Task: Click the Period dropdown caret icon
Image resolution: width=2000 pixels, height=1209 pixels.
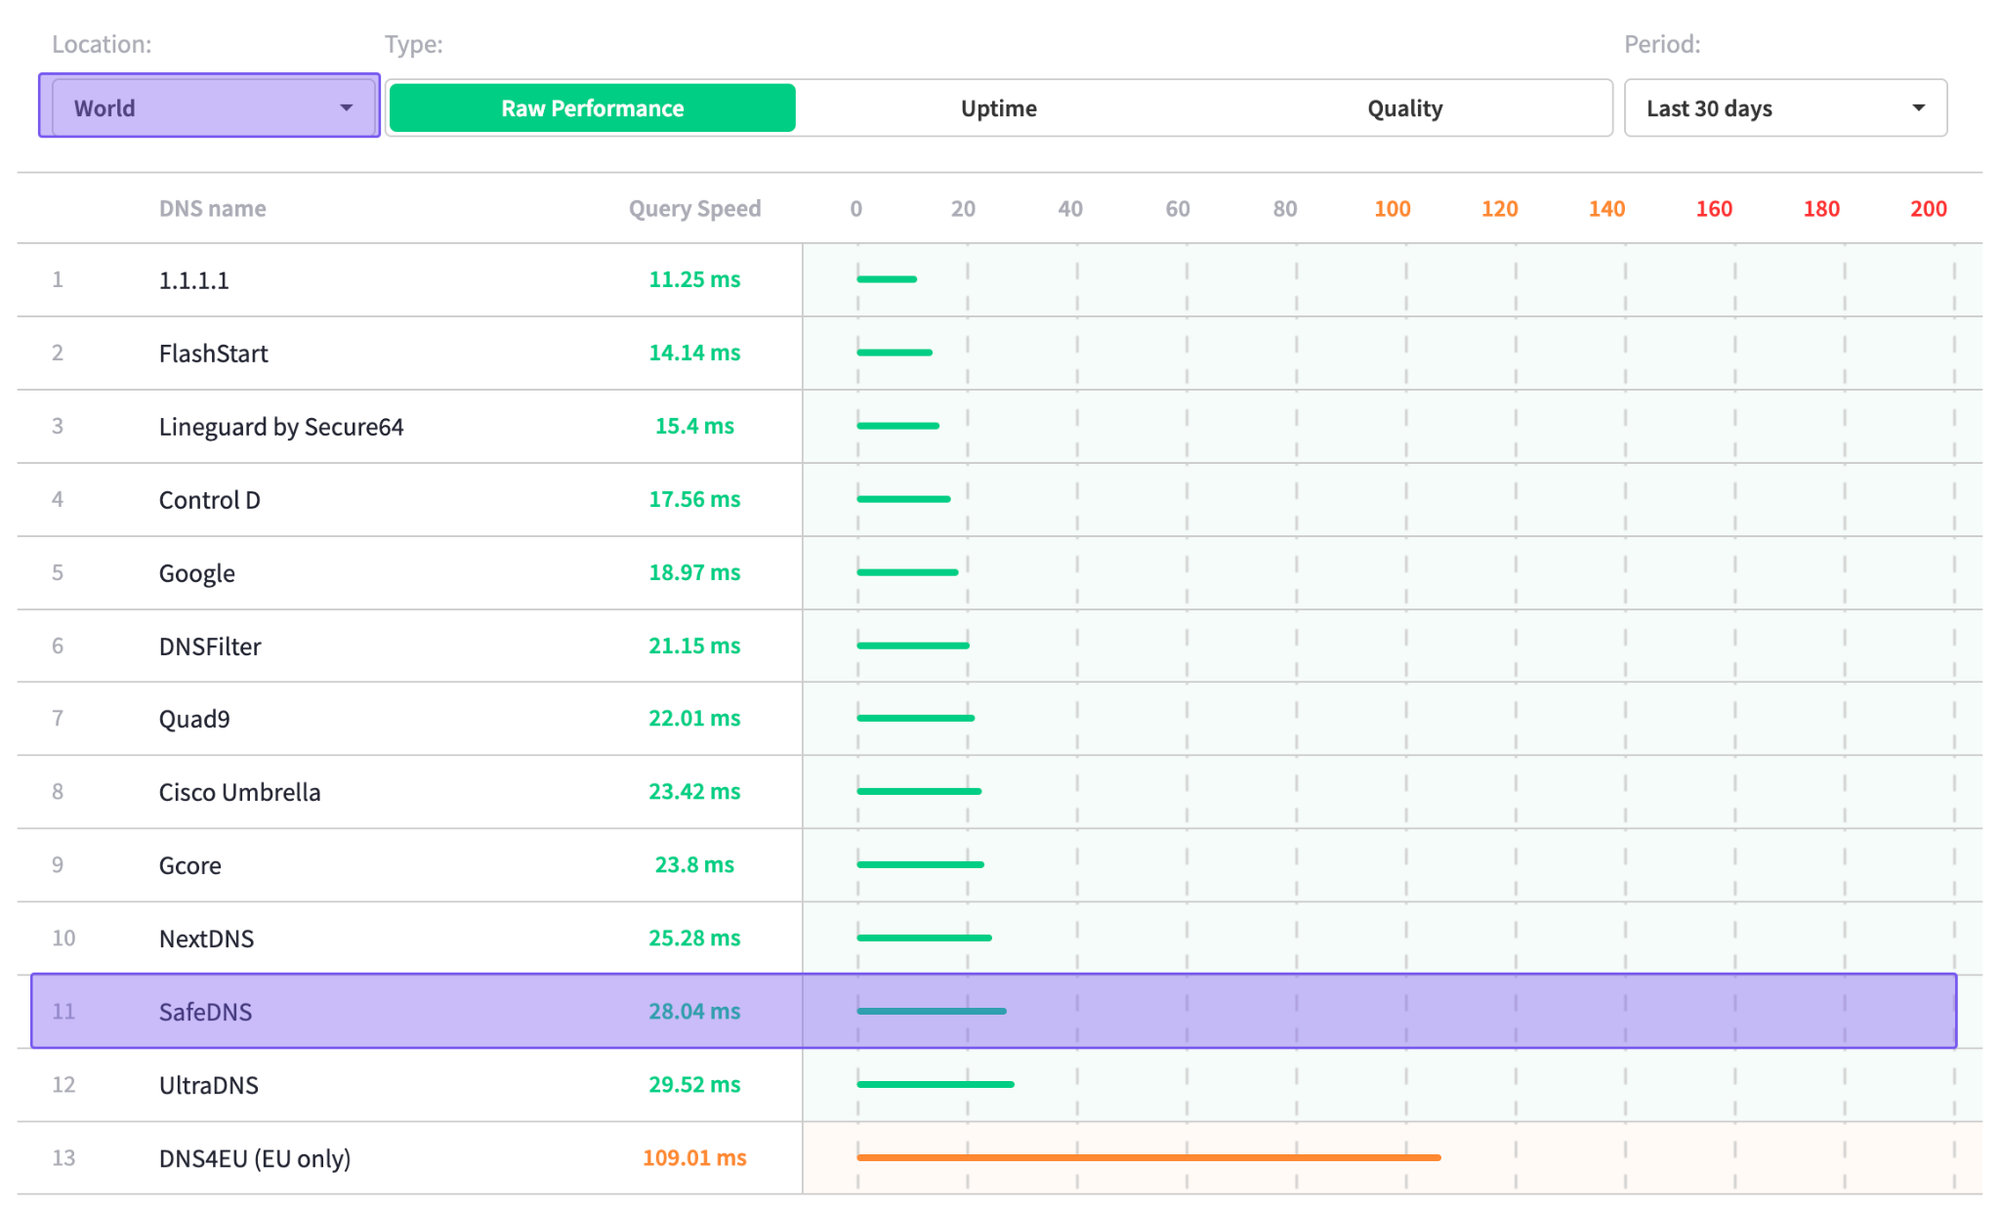Action: point(1918,108)
